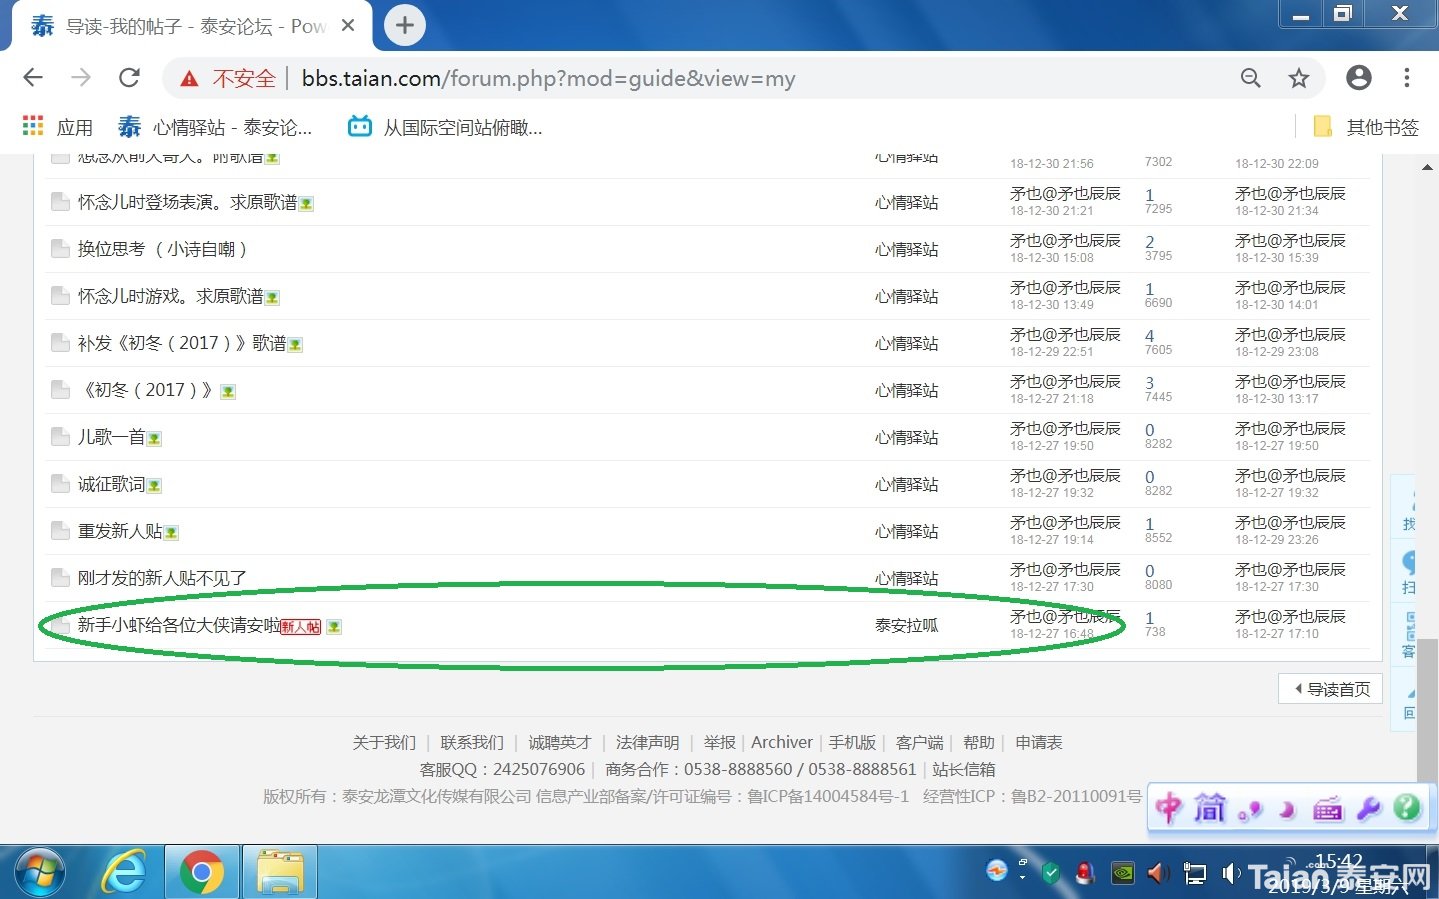Open File Explorer from the taskbar
The image size is (1439, 899).
tap(280, 873)
